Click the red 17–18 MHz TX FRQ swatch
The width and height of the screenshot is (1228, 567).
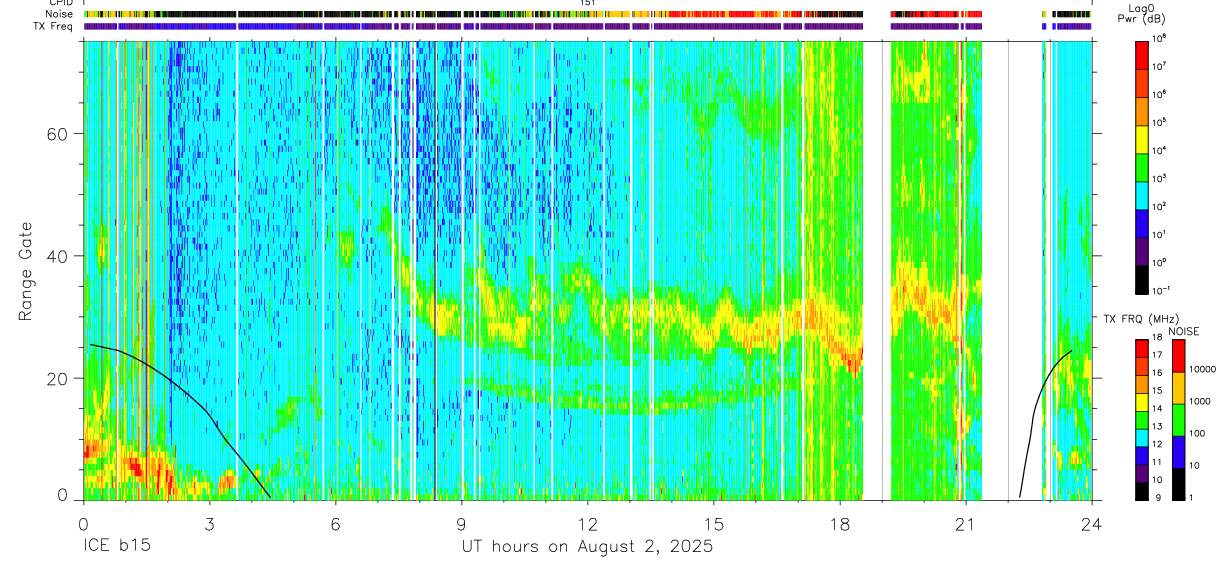point(1142,347)
